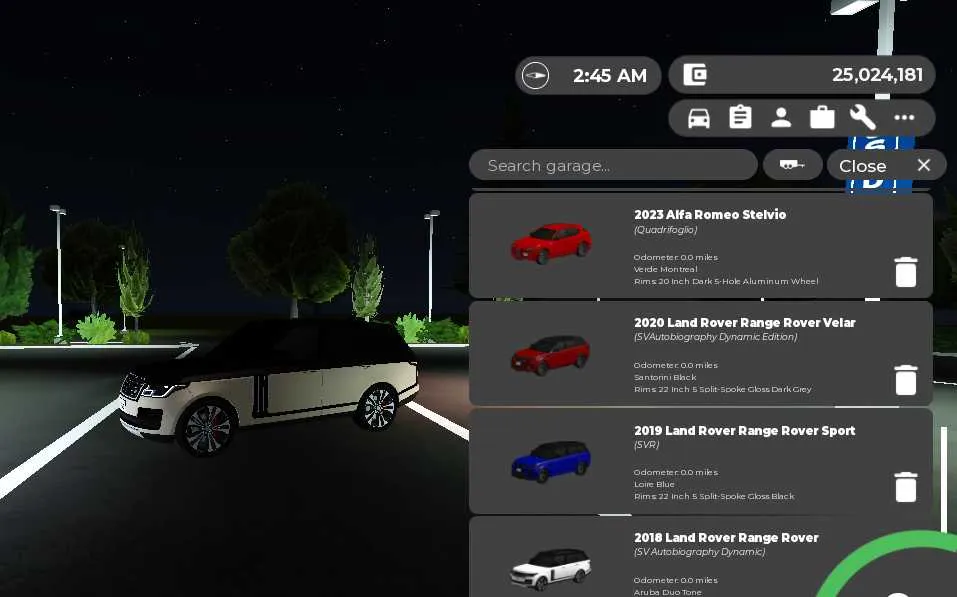Delete the 2019 Range Rover Sport

(x=906, y=487)
